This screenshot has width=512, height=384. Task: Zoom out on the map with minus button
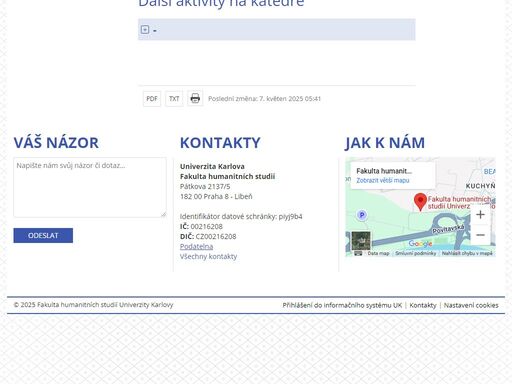pos(480,235)
